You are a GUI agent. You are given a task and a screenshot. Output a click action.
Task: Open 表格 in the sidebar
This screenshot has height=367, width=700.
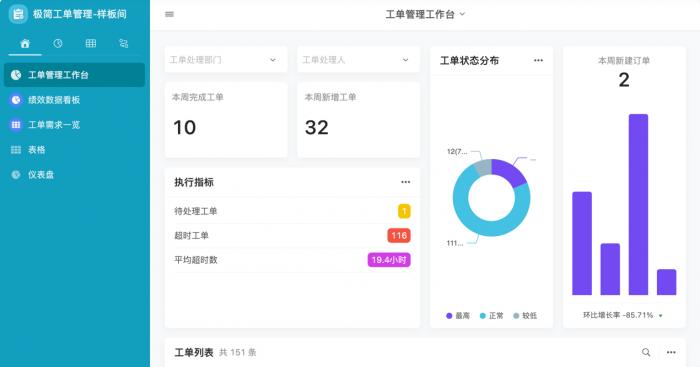click(74, 150)
